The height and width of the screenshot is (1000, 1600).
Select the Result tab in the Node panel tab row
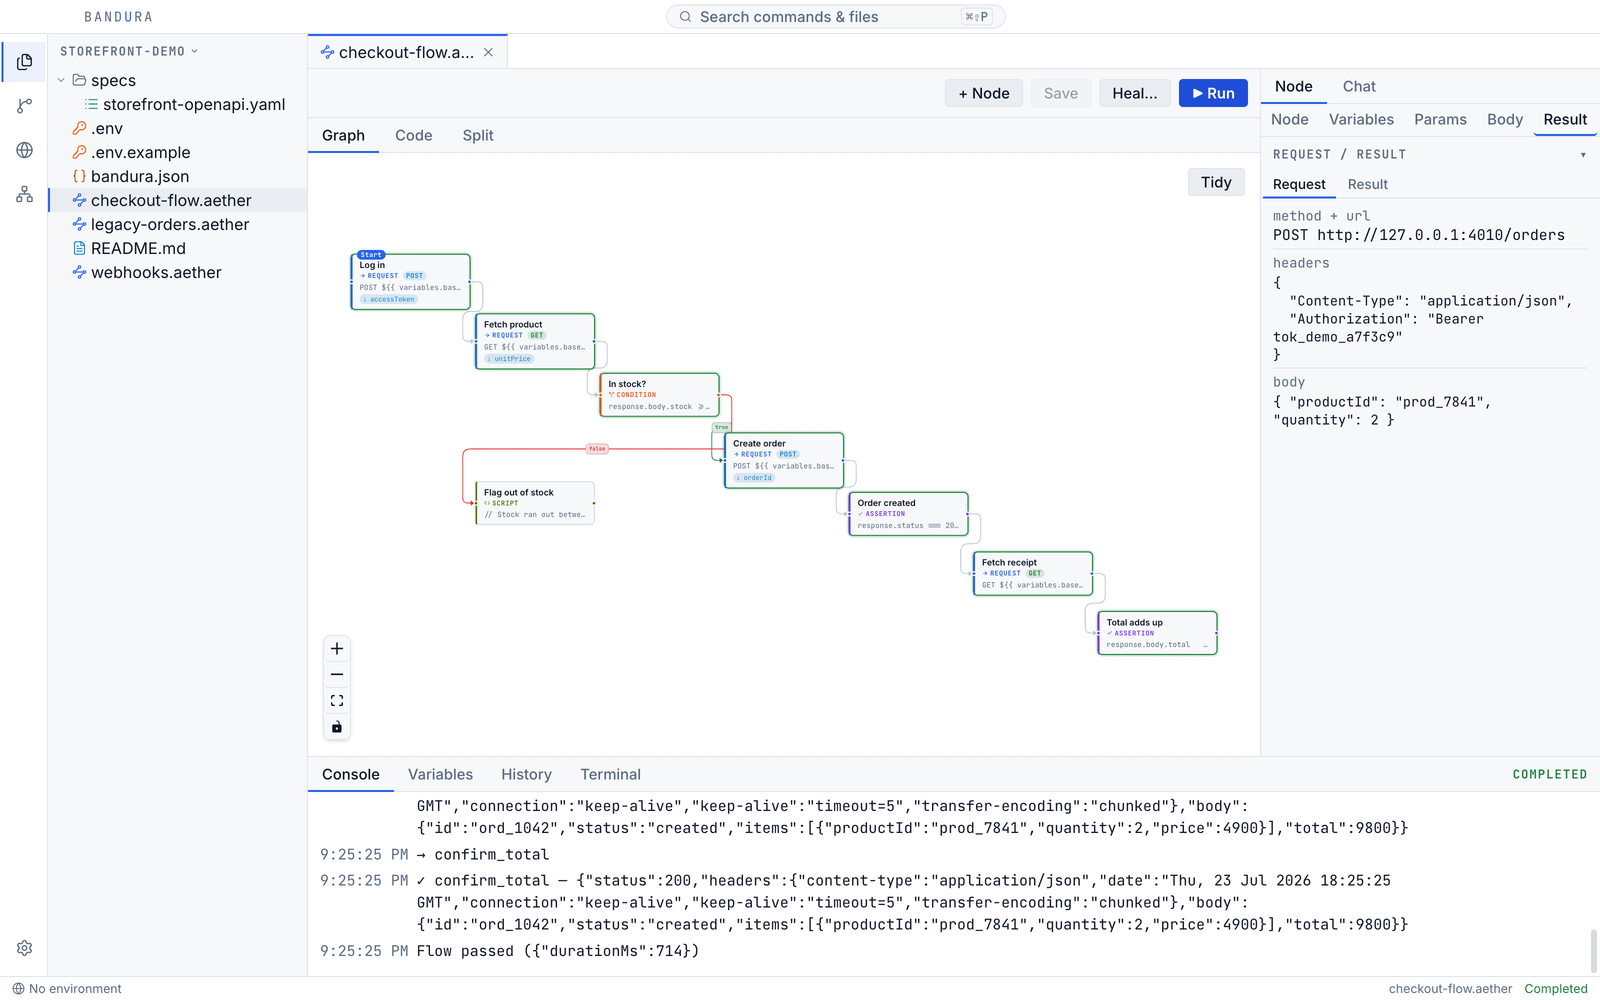click(x=1565, y=120)
